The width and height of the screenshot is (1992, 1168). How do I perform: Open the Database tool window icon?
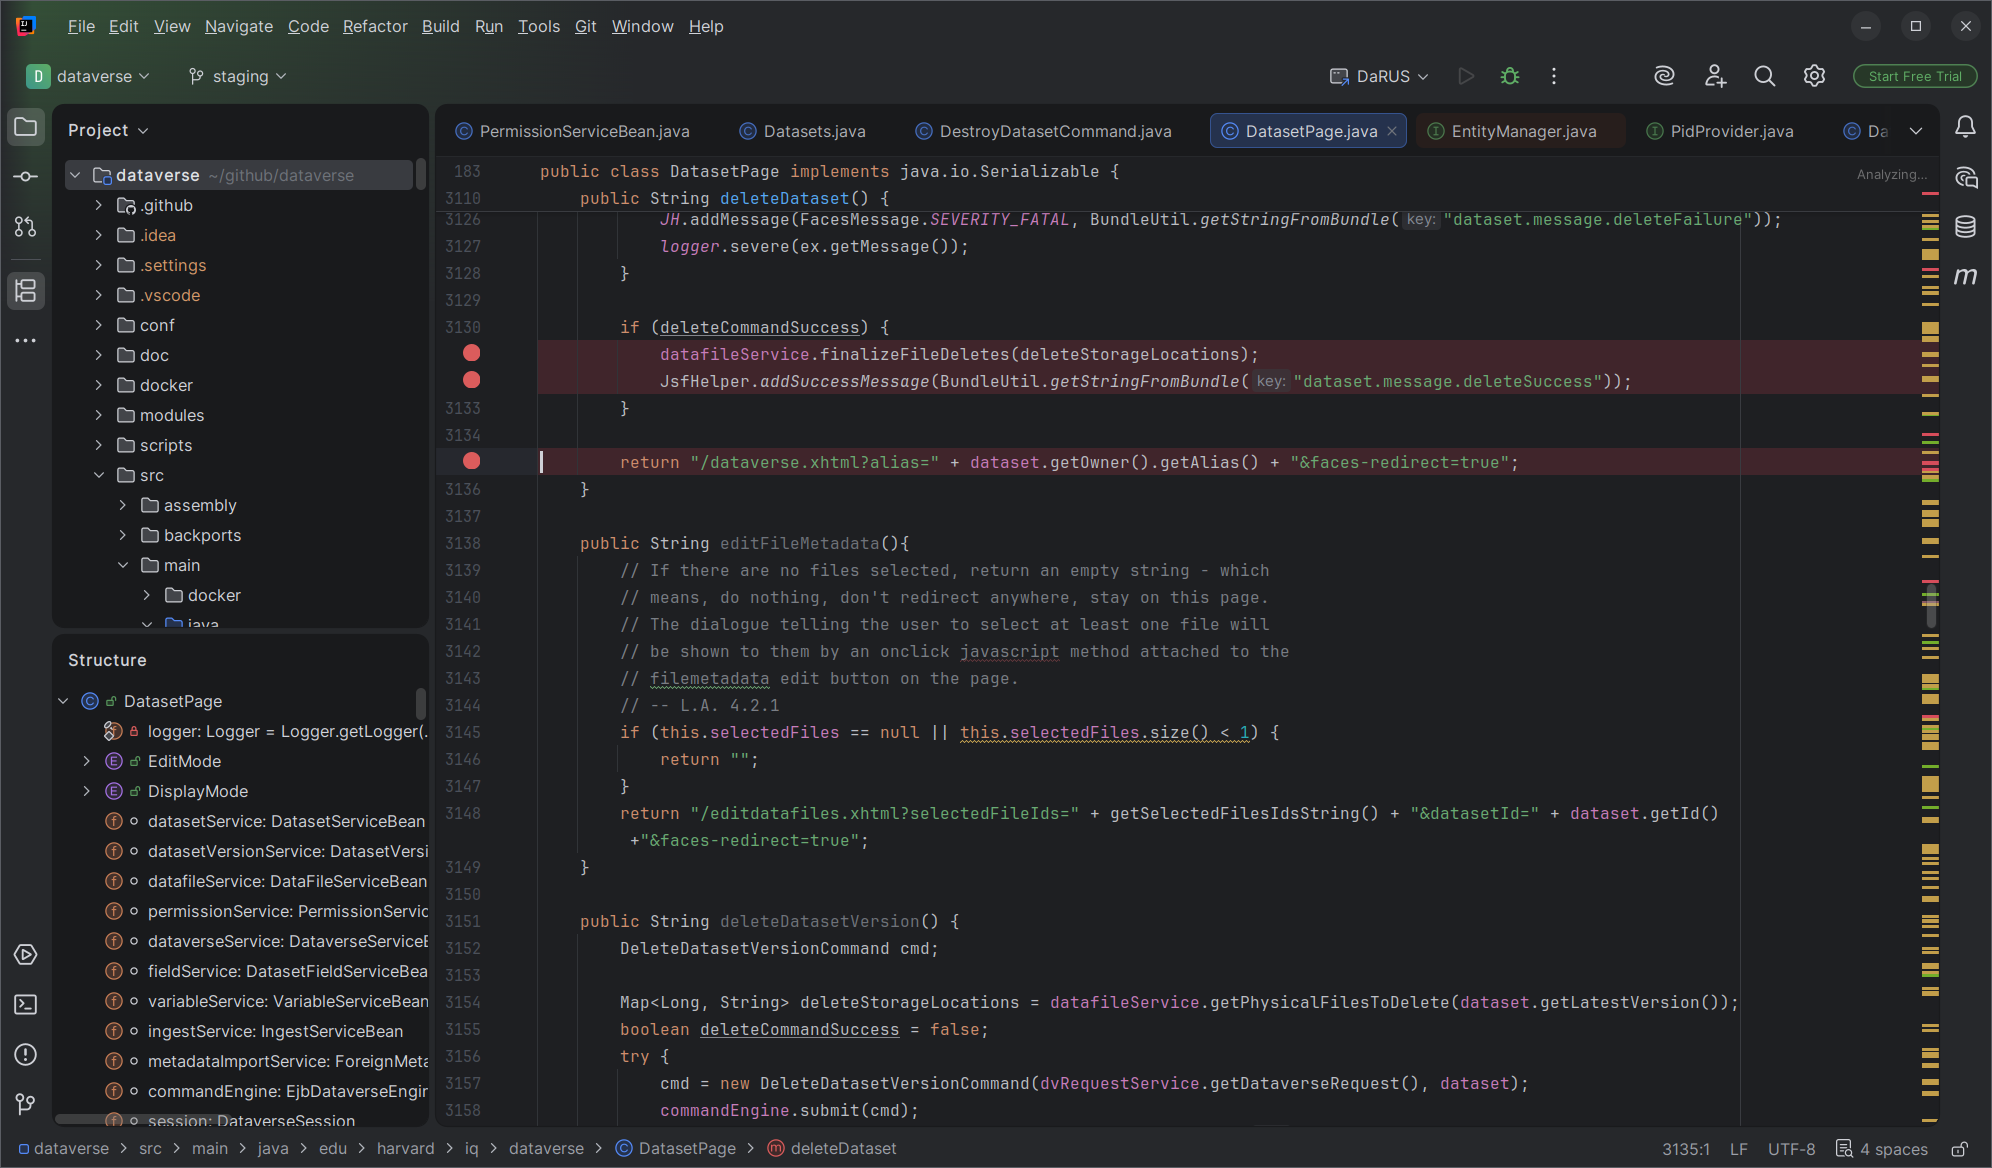[1965, 227]
